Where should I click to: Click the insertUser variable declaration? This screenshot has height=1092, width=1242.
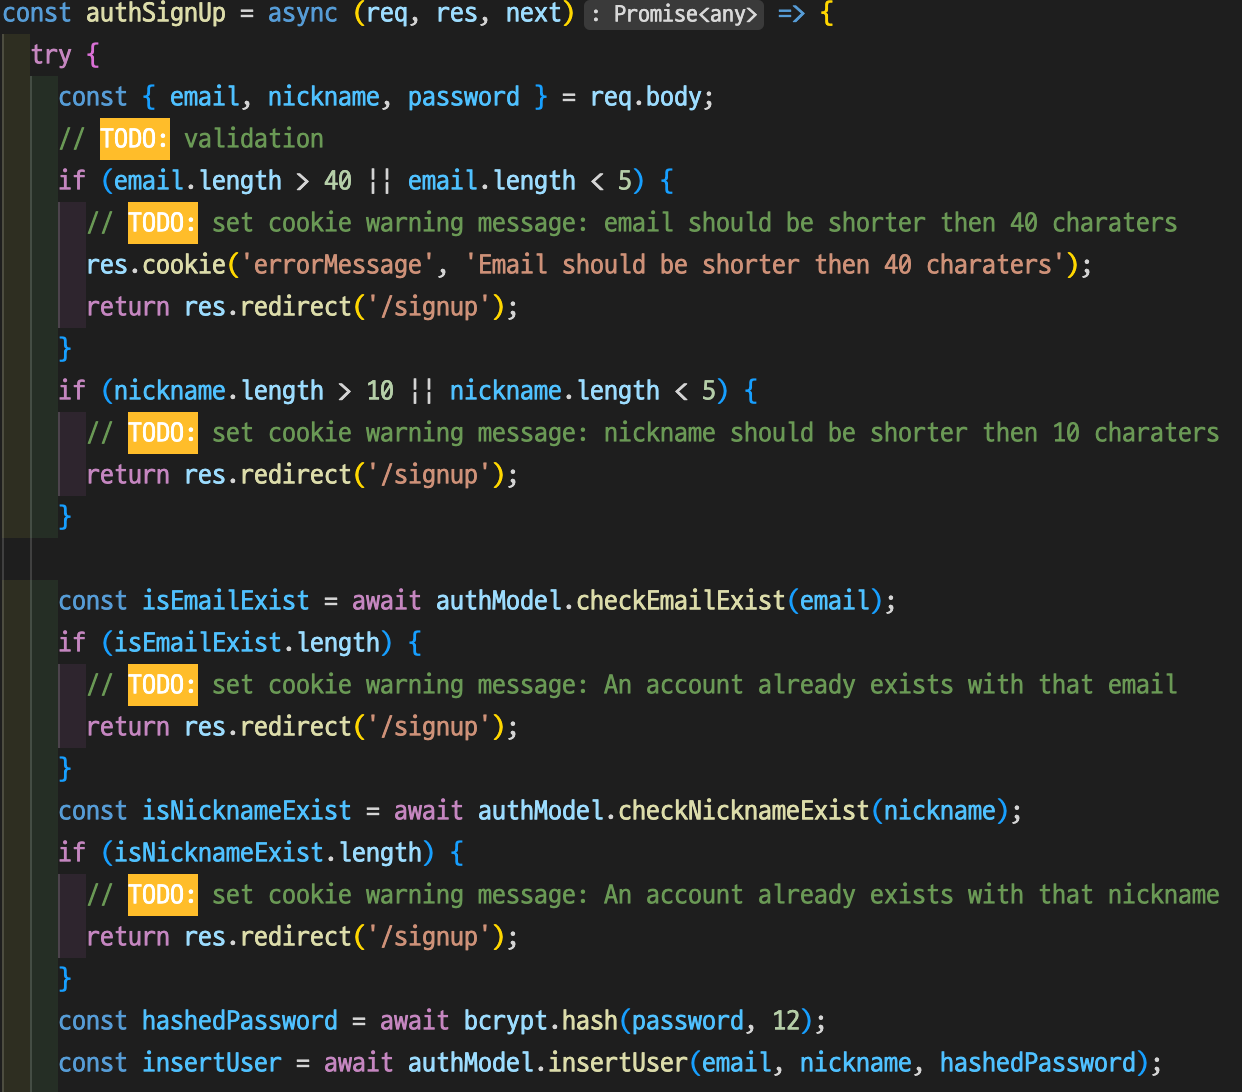[x=212, y=1063]
